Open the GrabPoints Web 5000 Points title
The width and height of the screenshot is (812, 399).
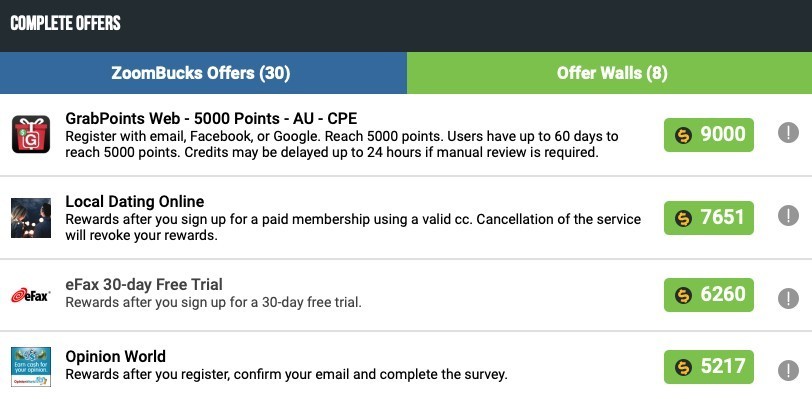tap(211, 119)
